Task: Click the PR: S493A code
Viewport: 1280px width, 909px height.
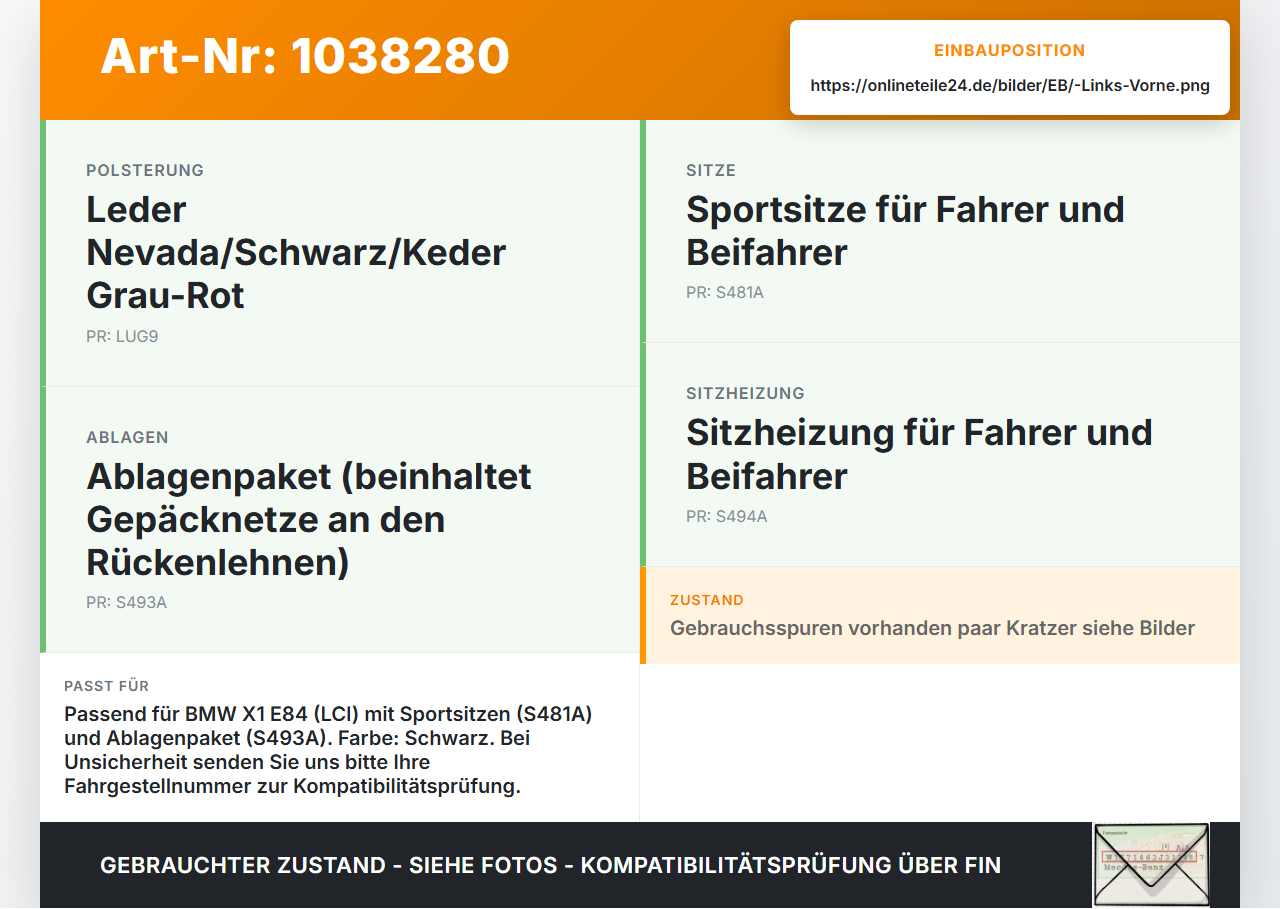Action: coord(126,603)
